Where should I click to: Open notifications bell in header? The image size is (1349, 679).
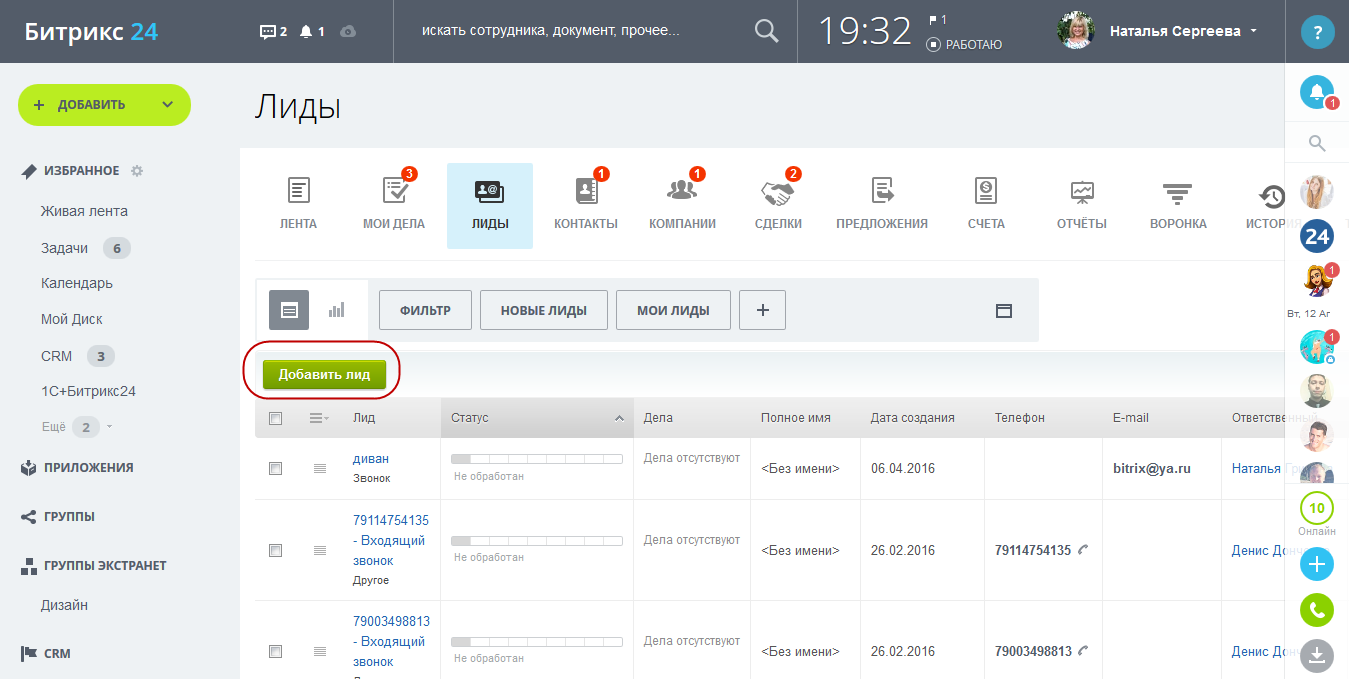(311, 32)
